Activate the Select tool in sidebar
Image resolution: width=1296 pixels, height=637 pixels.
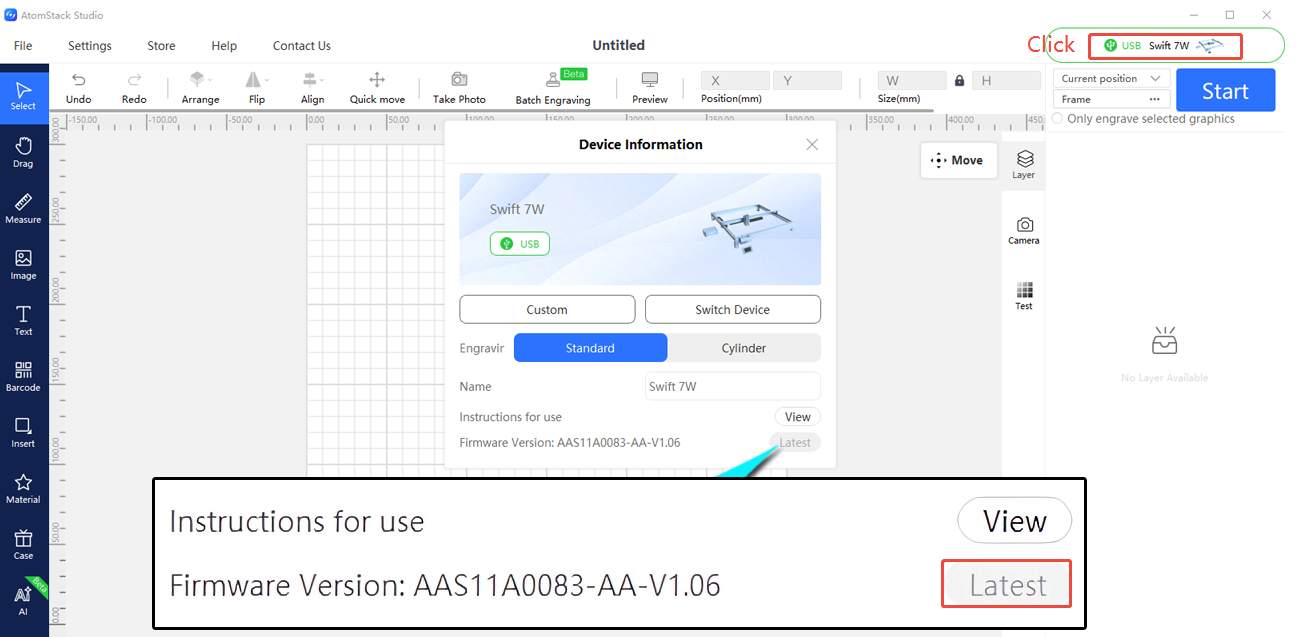(23, 96)
